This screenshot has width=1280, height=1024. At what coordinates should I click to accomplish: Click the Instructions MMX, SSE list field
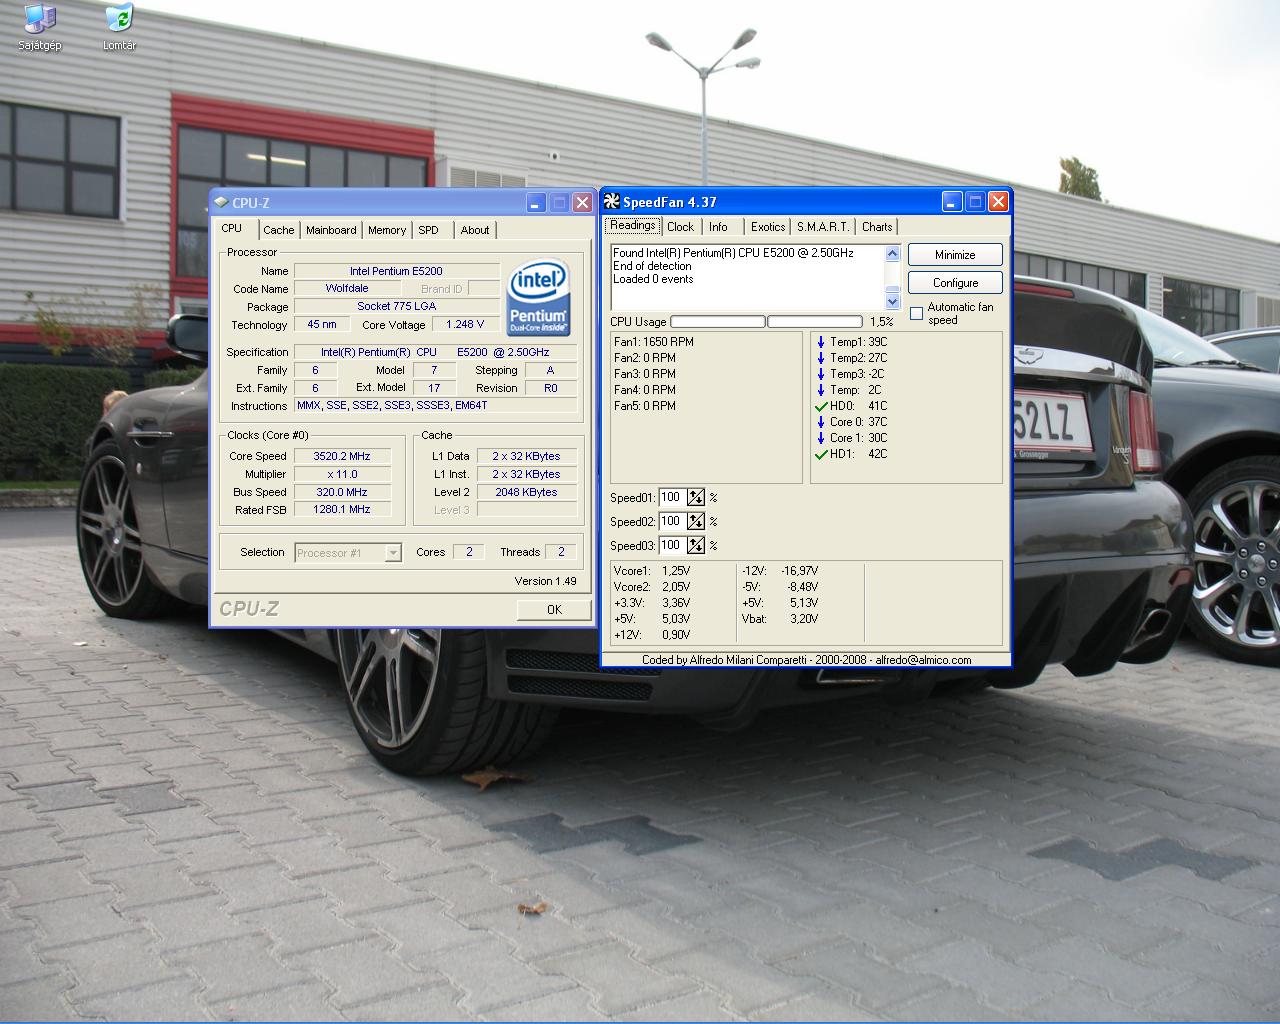pos(436,406)
